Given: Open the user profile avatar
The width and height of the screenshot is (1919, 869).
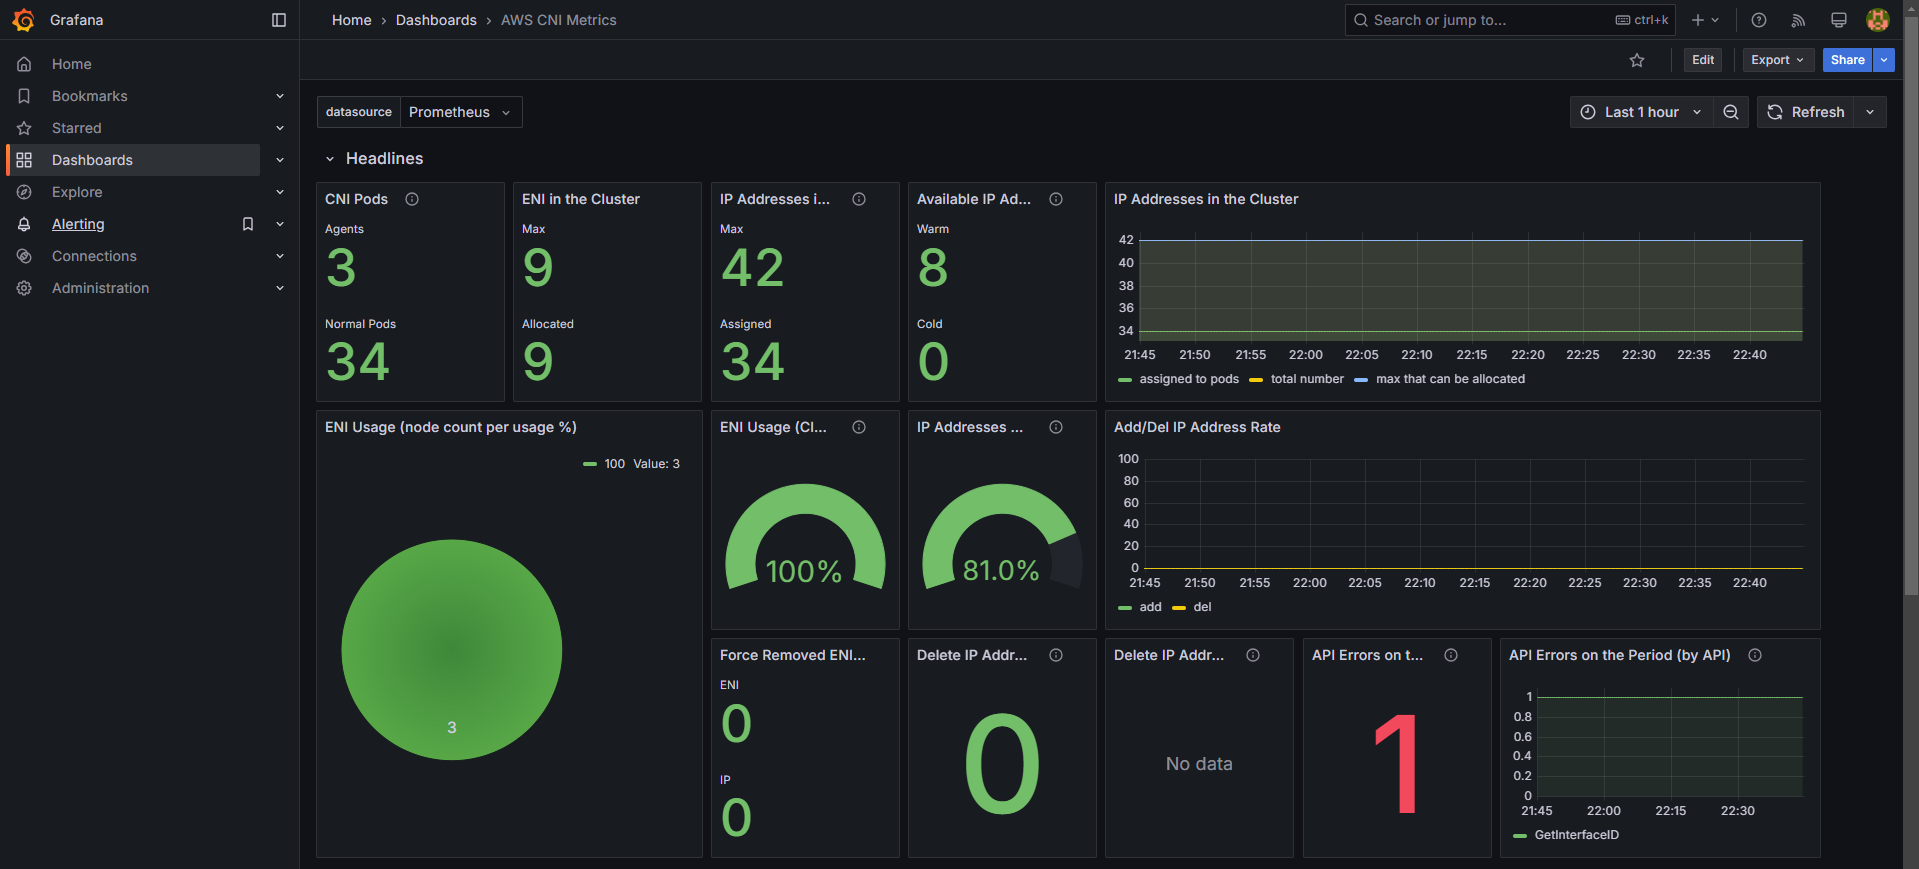Looking at the screenshot, I should tap(1878, 20).
